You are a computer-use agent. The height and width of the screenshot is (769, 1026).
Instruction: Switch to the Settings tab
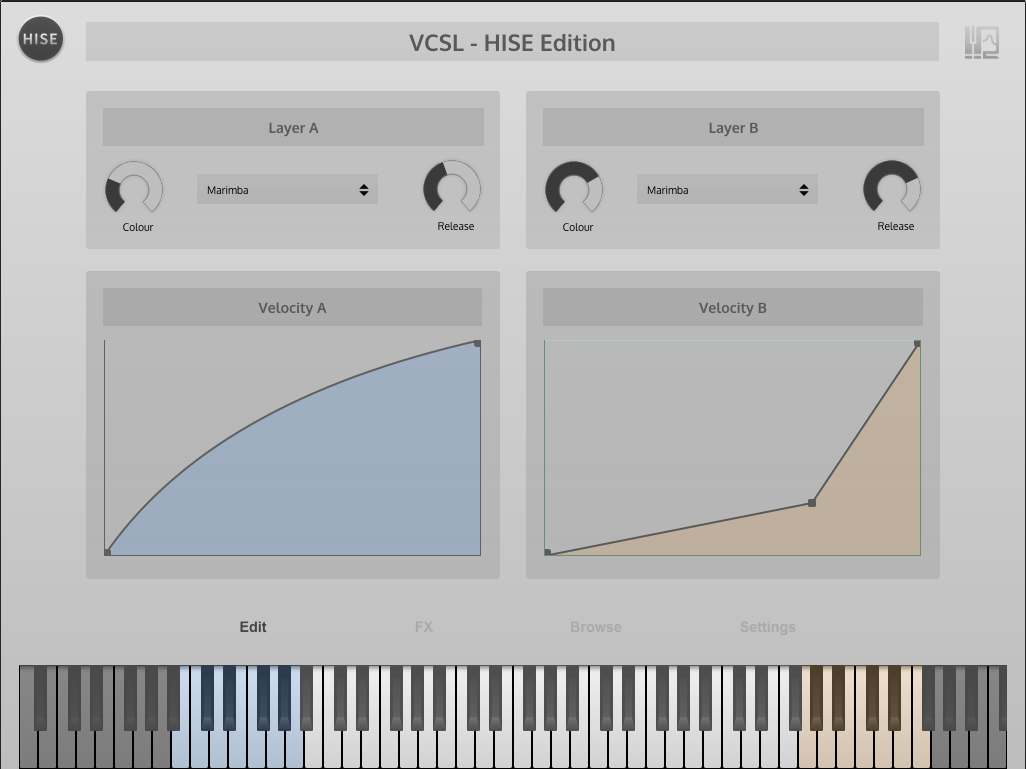point(768,627)
